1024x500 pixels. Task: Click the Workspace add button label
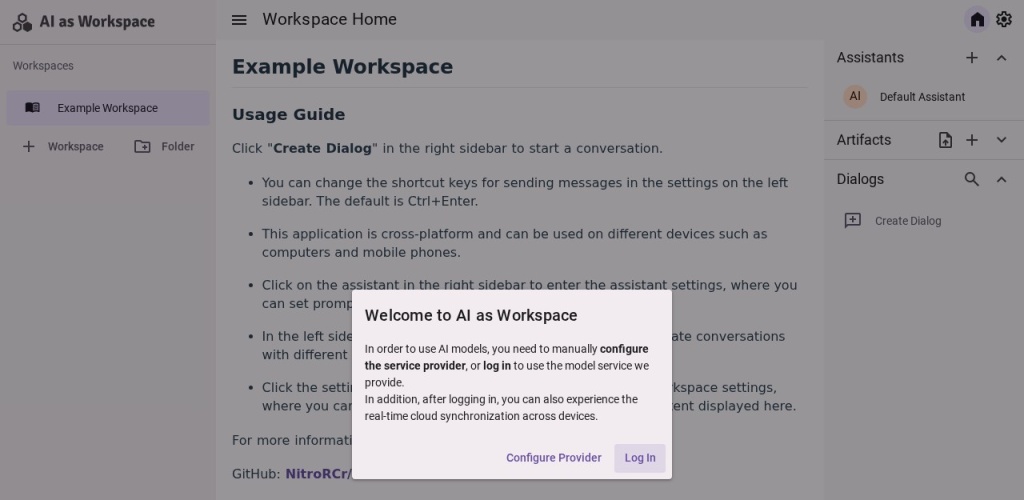76,146
